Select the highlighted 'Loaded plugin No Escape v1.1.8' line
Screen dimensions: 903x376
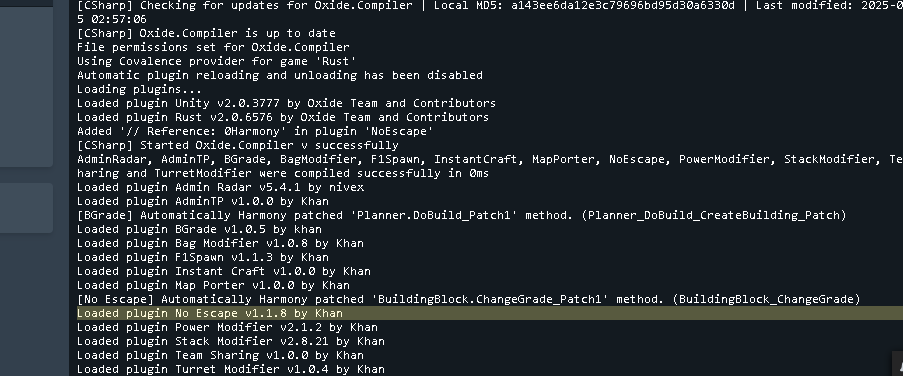(490, 313)
